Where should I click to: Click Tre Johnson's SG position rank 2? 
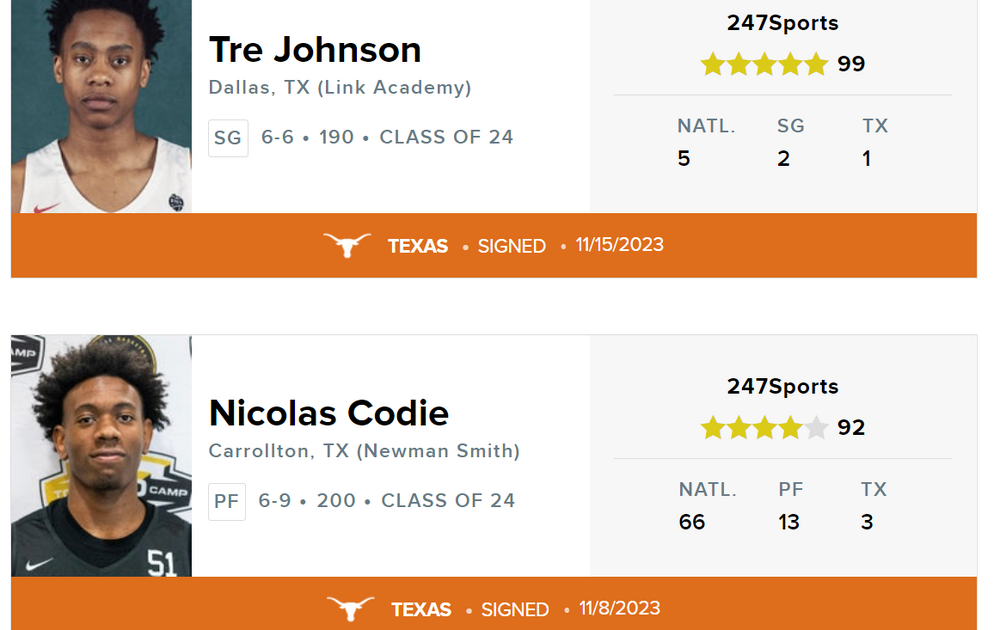[x=784, y=159]
